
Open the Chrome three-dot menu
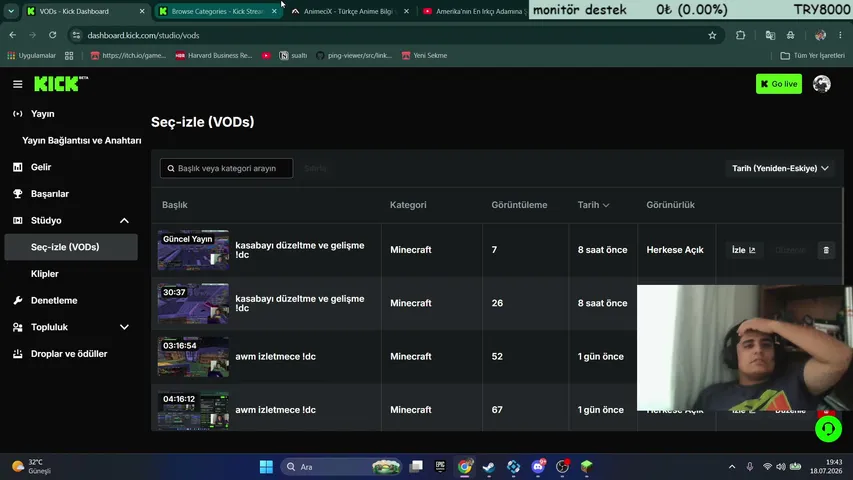(x=840, y=35)
